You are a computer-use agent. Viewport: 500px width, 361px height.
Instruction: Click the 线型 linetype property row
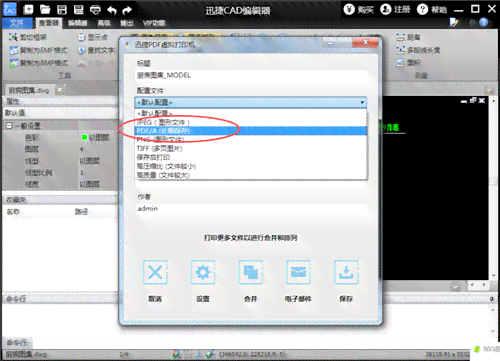click(x=60, y=161)
